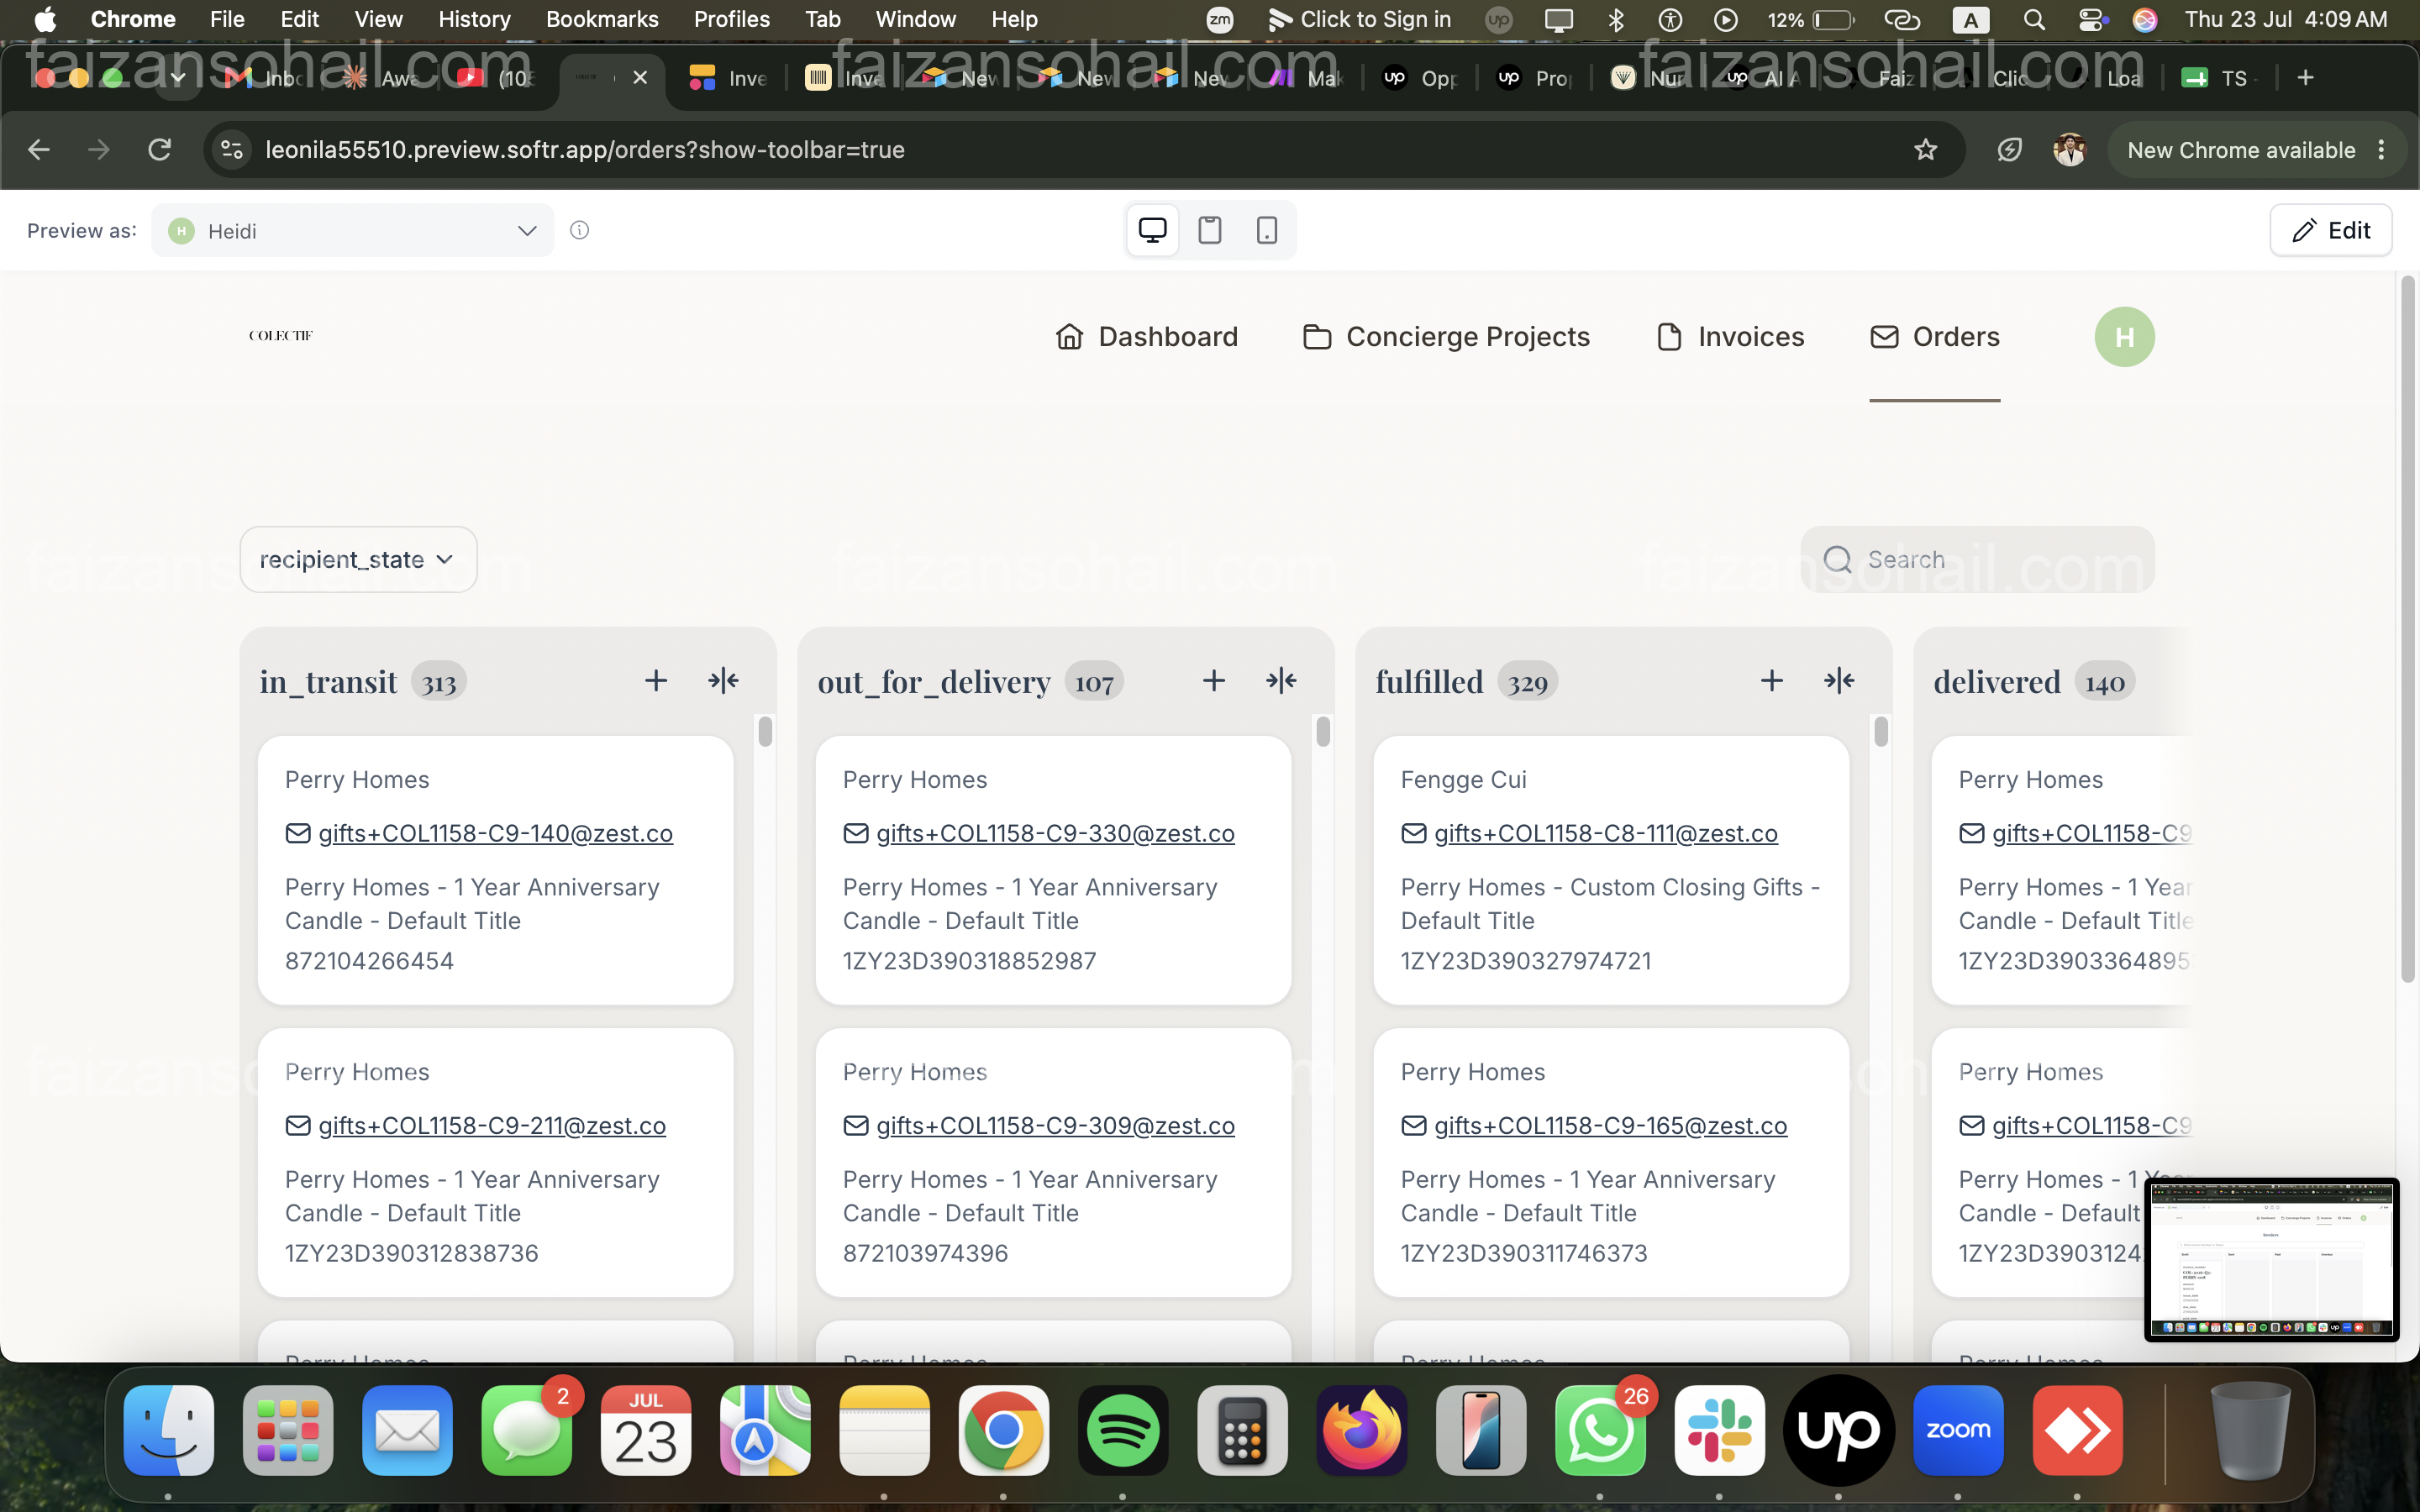2420x1512 pixels.
Task: Click the Edit button
Action: pyautogui.click(x=2330, y=230)
